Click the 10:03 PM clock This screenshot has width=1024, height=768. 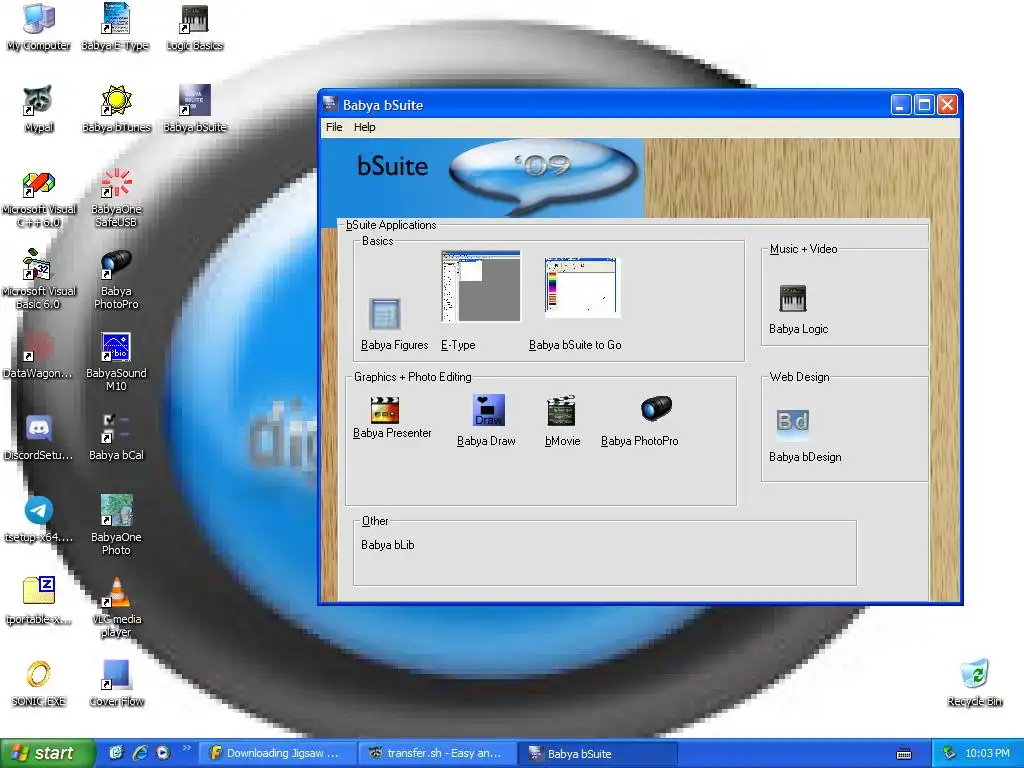(x=987, y=753)
